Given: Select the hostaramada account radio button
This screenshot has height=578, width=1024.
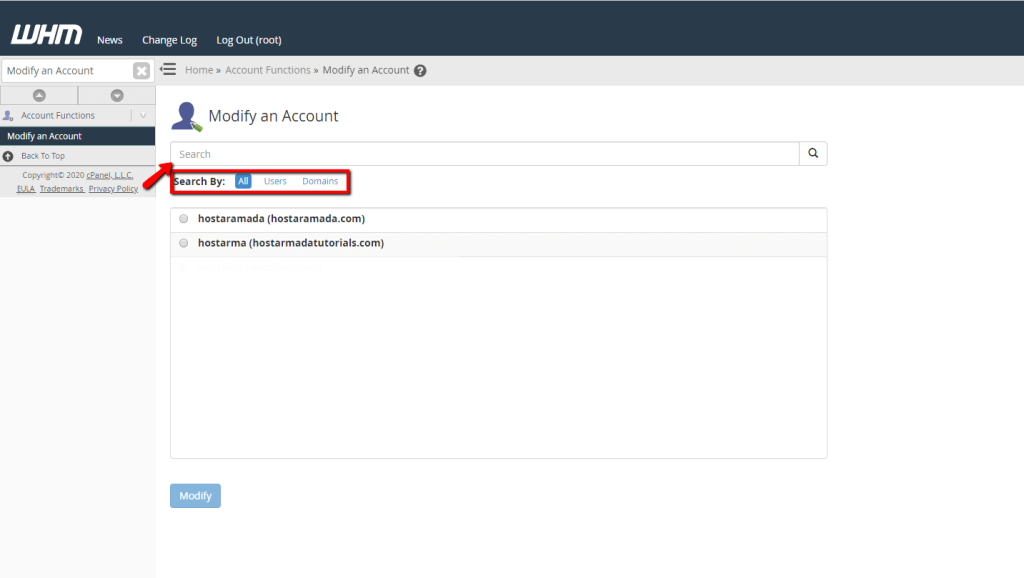Looking at the screenshot, I should click(x=183, y=218).
